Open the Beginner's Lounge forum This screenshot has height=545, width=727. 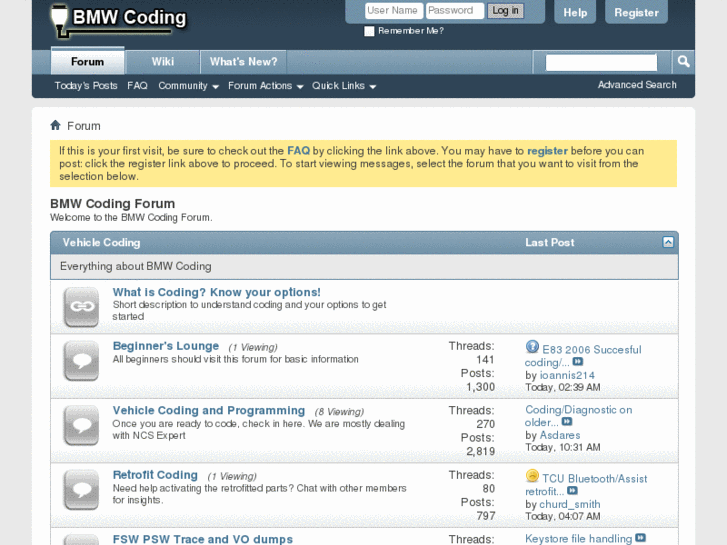pos(166,346)
